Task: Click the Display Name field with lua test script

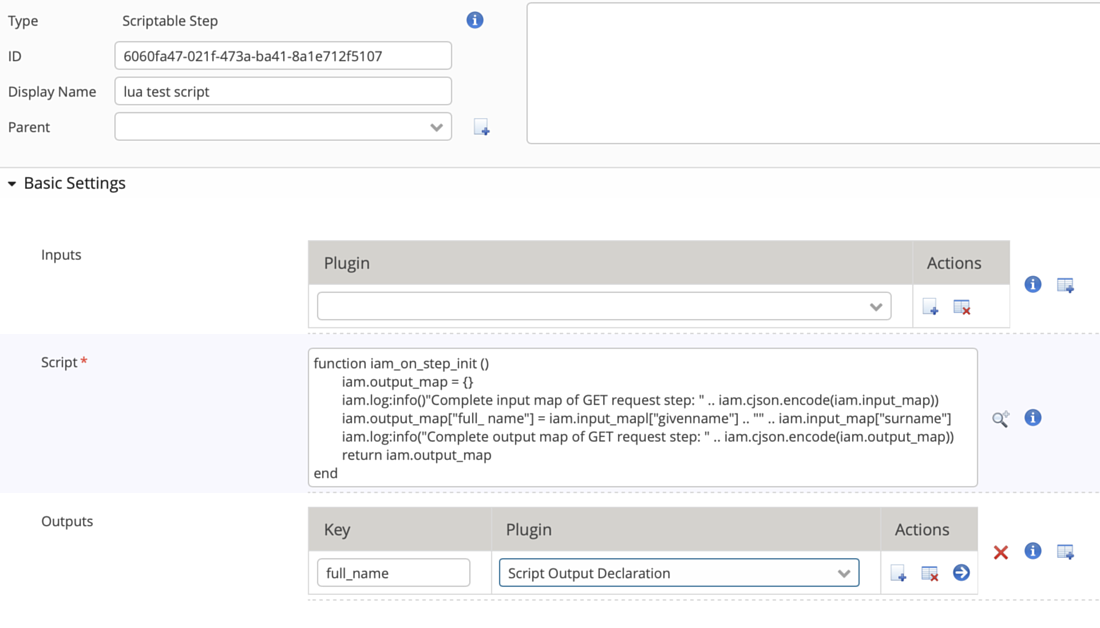Action: 283,91
